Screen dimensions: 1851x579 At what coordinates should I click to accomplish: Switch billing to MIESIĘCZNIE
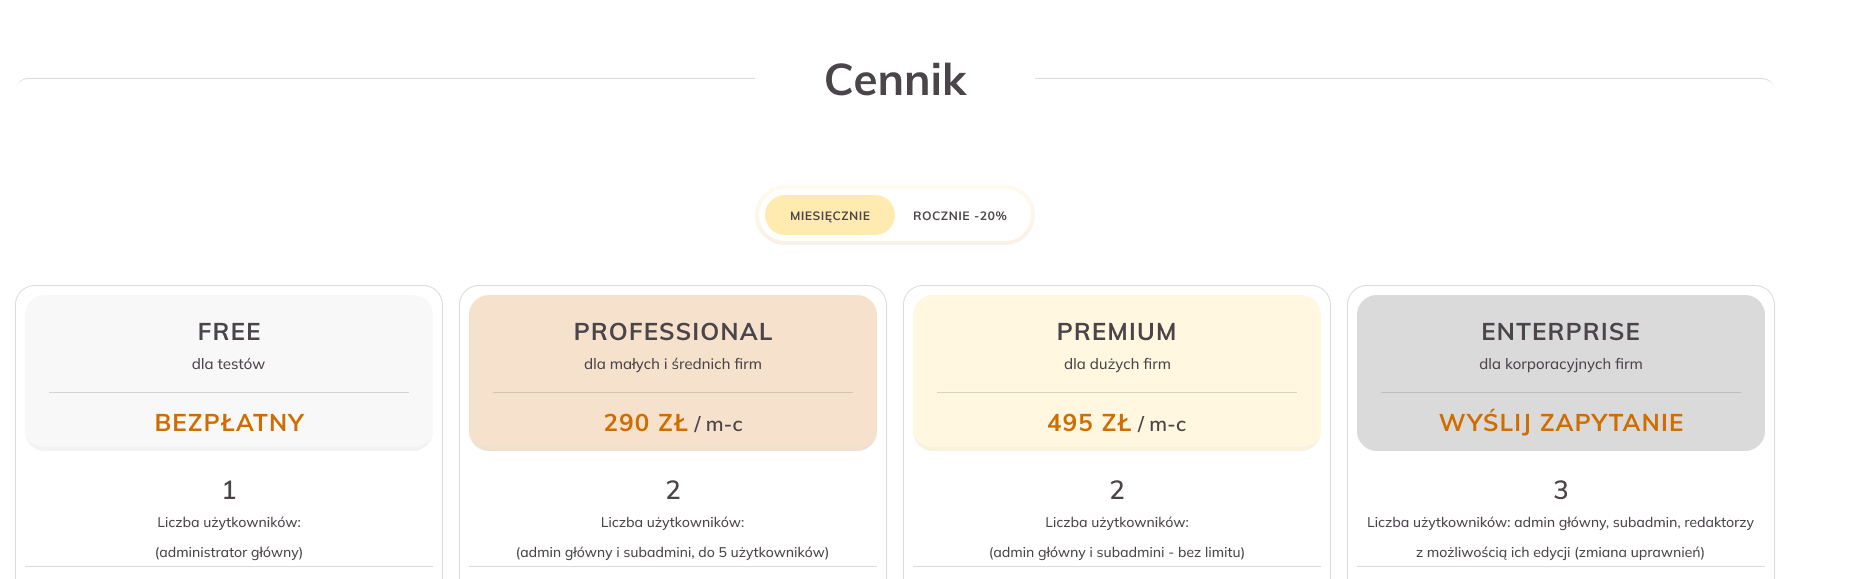(829, 216)
